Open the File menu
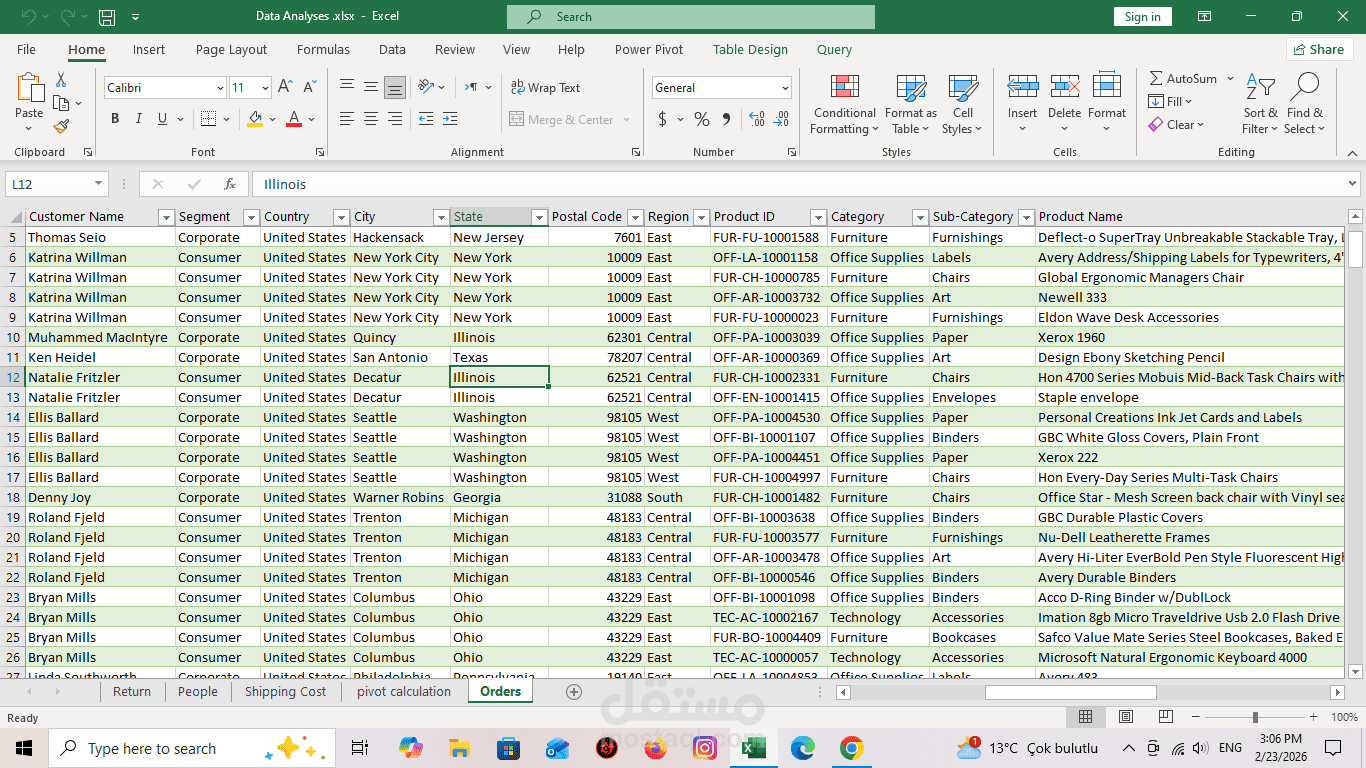The width and height of the screenshot is (1366, 768). (x=26, y=49)
